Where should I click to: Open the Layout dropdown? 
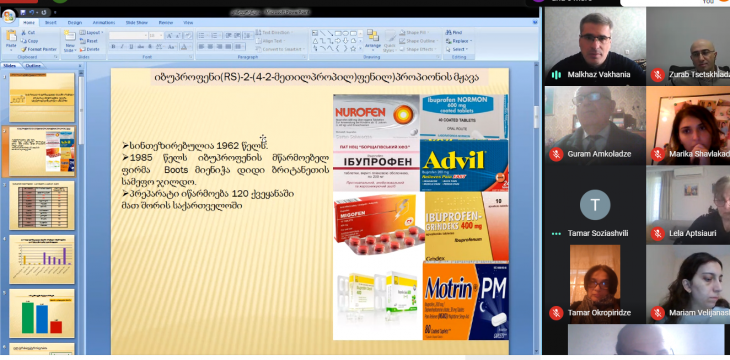click(92, 33)
